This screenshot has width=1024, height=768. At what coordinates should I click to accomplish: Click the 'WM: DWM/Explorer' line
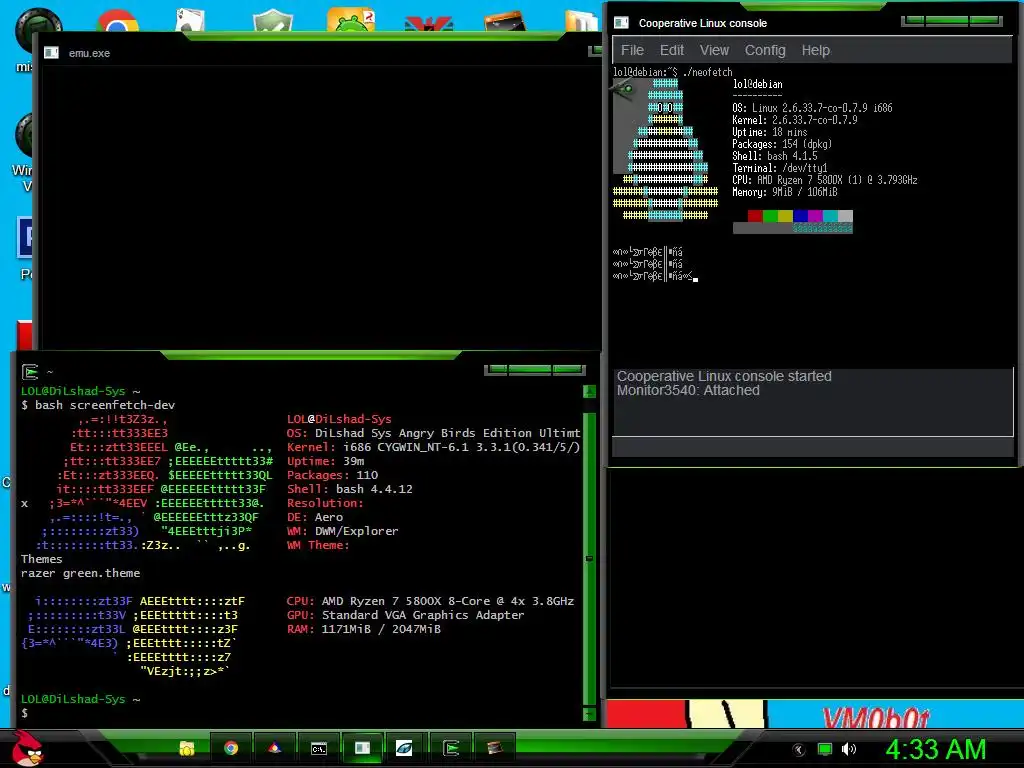[342, 531]
